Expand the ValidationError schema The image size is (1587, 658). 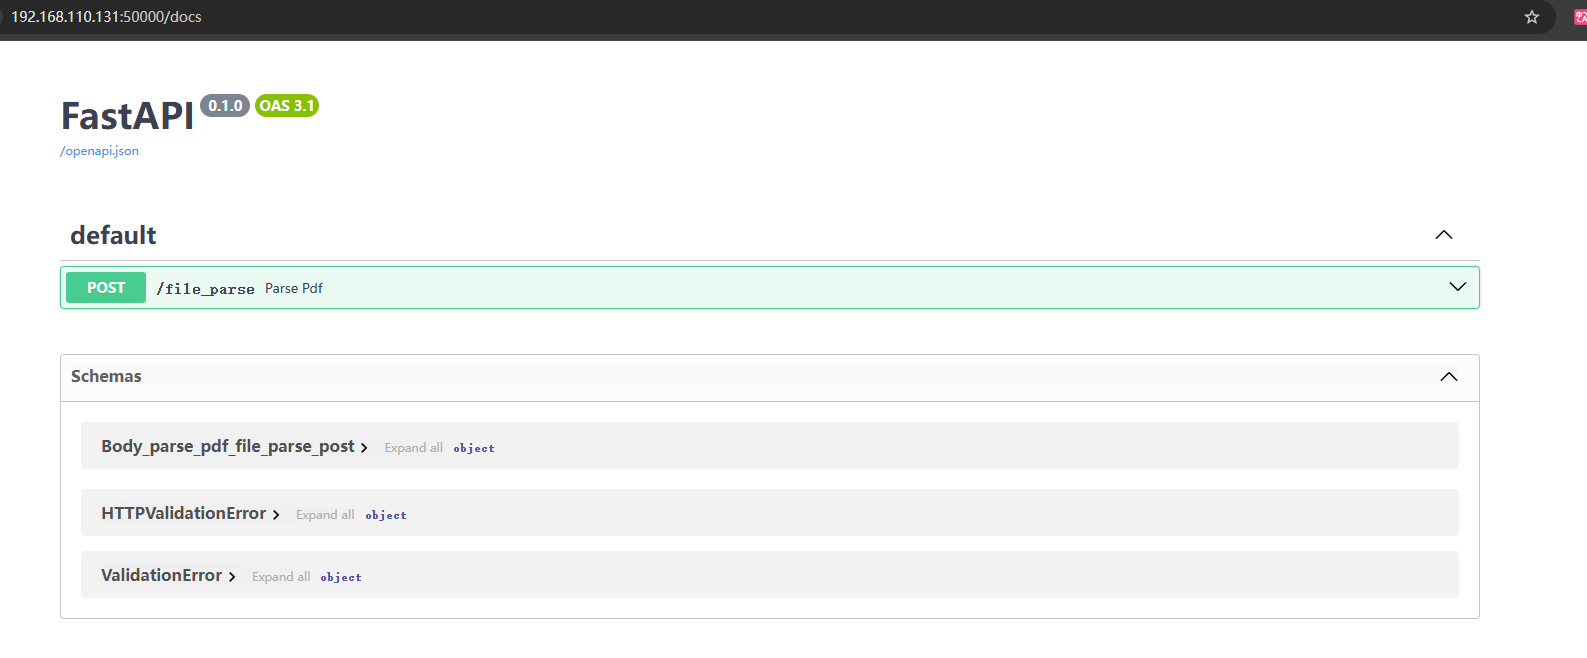click(x=168, y=575)
